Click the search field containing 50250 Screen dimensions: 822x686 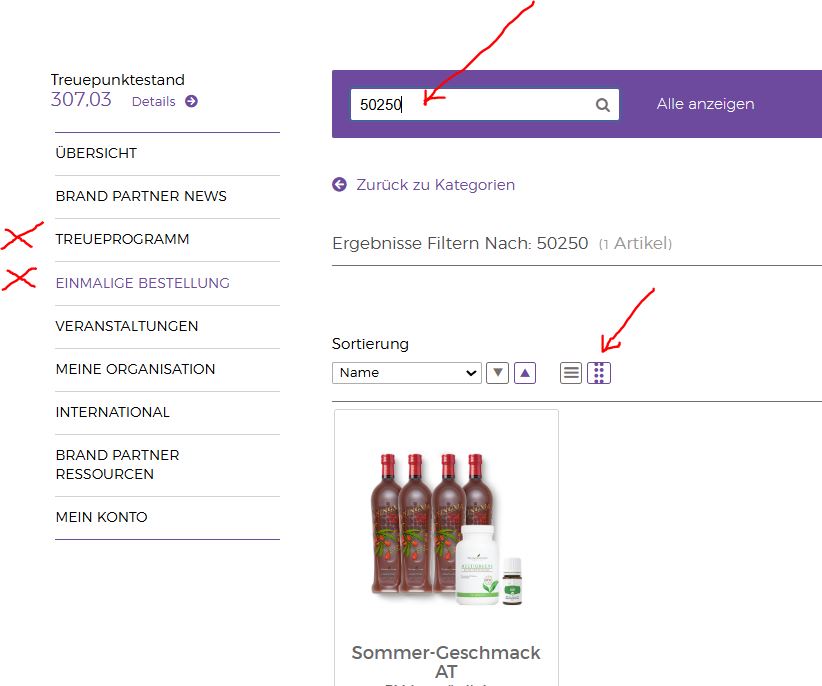tap(470, 105)
